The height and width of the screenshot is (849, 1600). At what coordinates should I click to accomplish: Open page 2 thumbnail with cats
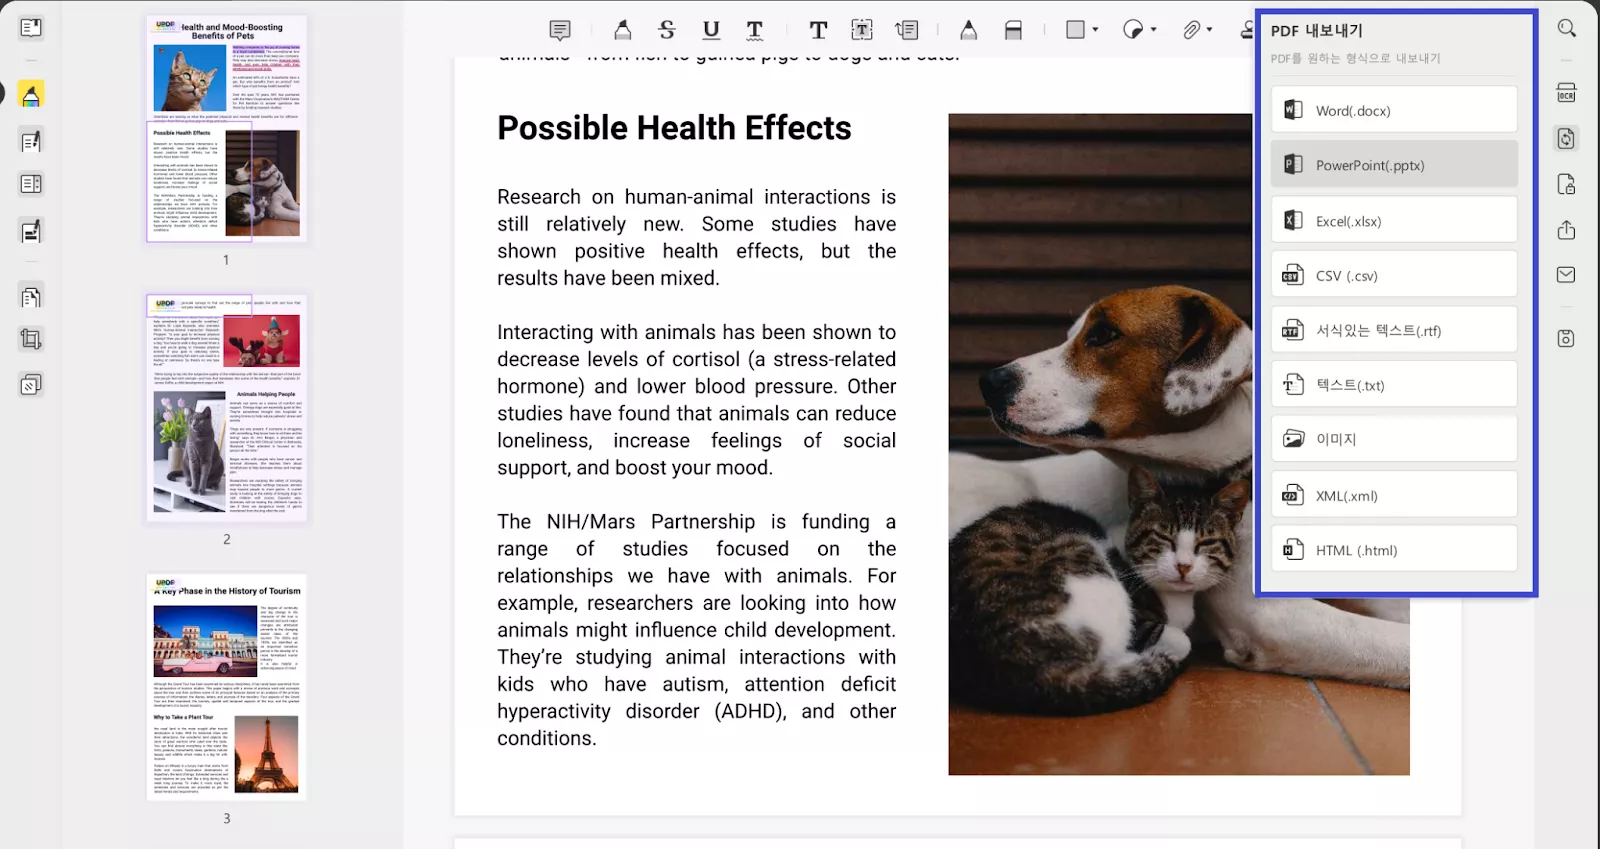(226, 407)
